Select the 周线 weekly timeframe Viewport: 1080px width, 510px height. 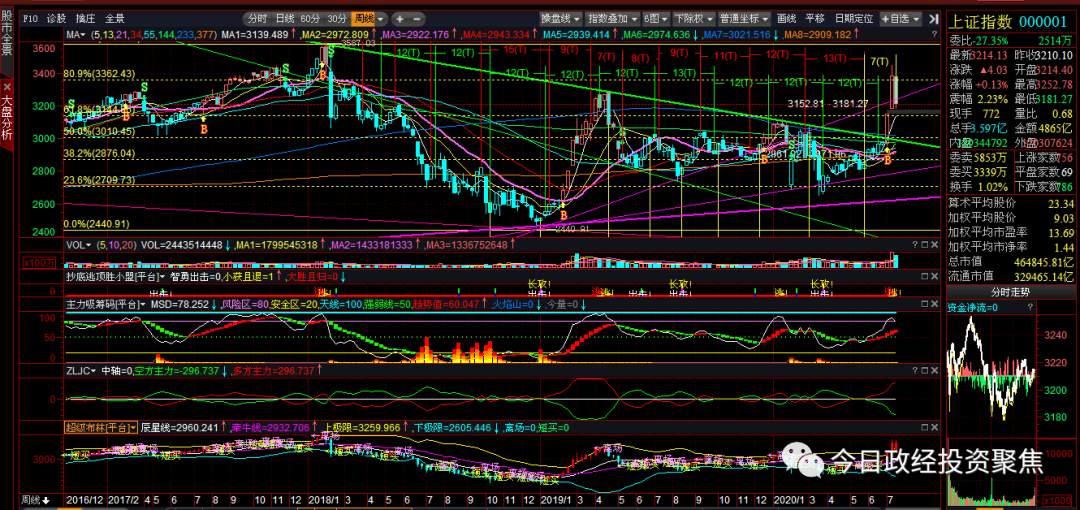362,19
